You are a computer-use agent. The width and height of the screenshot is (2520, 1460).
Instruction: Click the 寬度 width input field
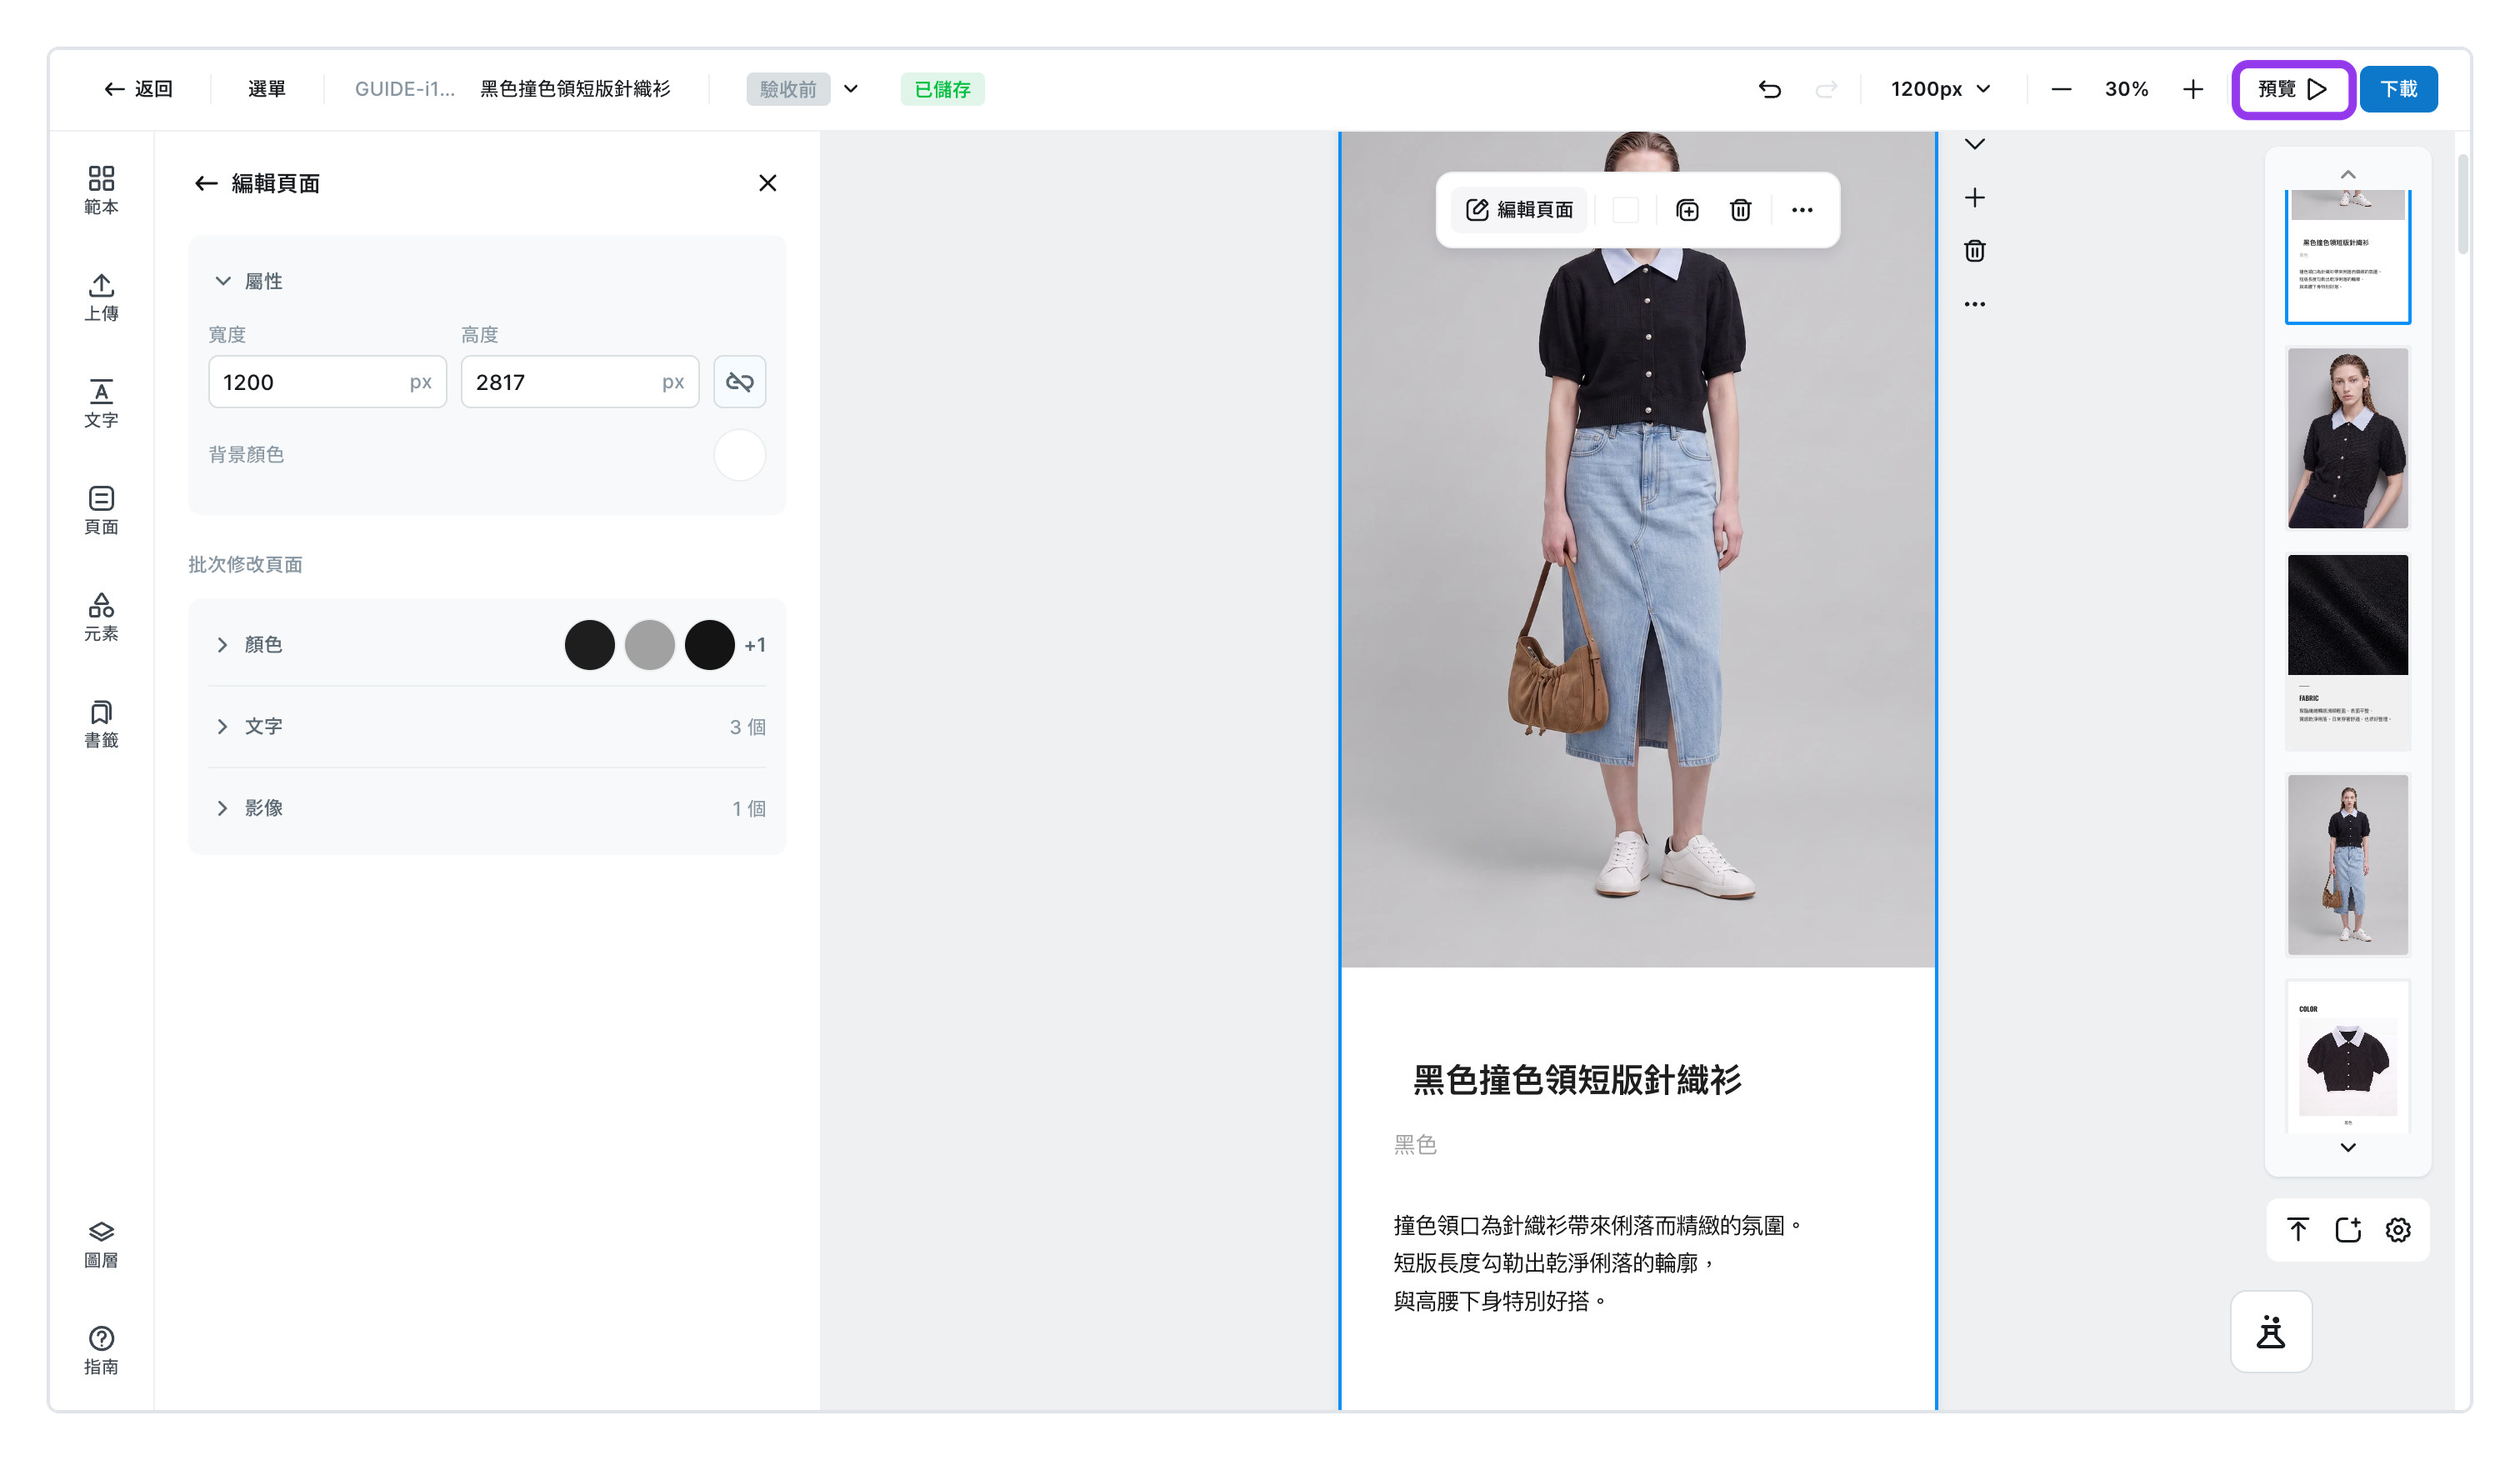coord(327,382)
